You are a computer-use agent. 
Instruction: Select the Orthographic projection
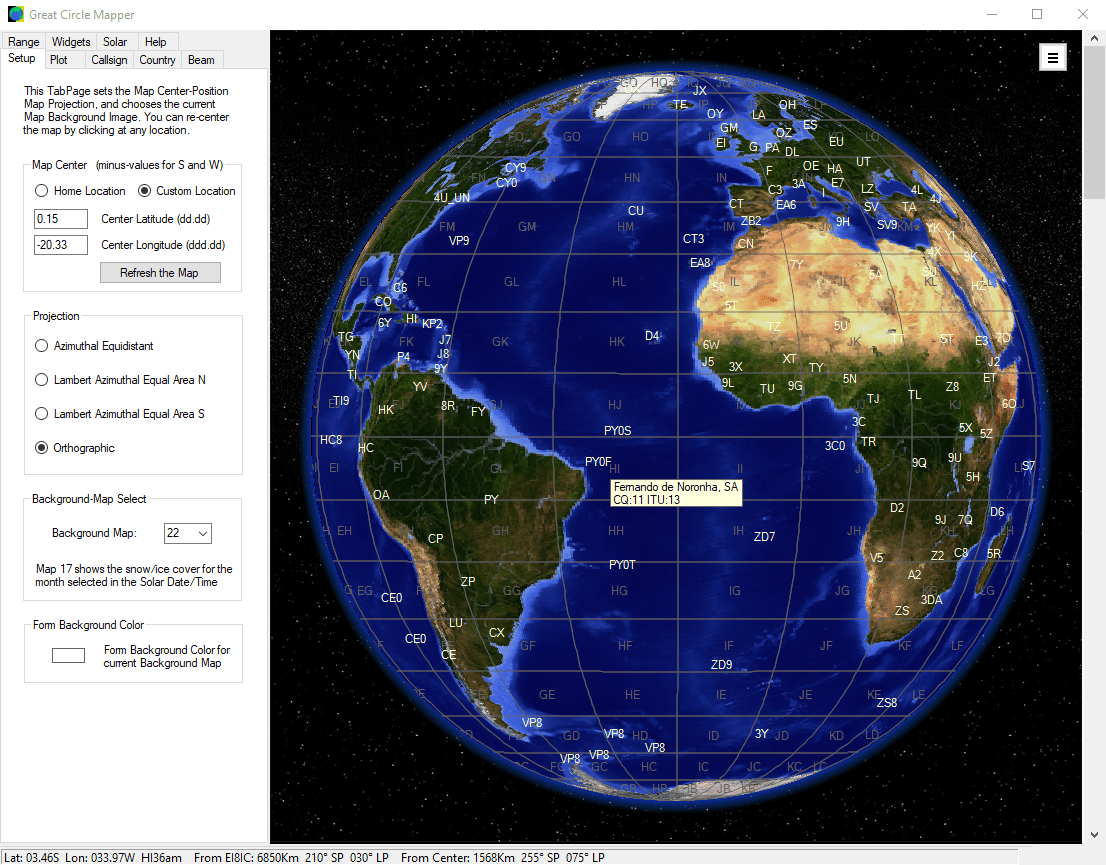(x=41, y=447)
